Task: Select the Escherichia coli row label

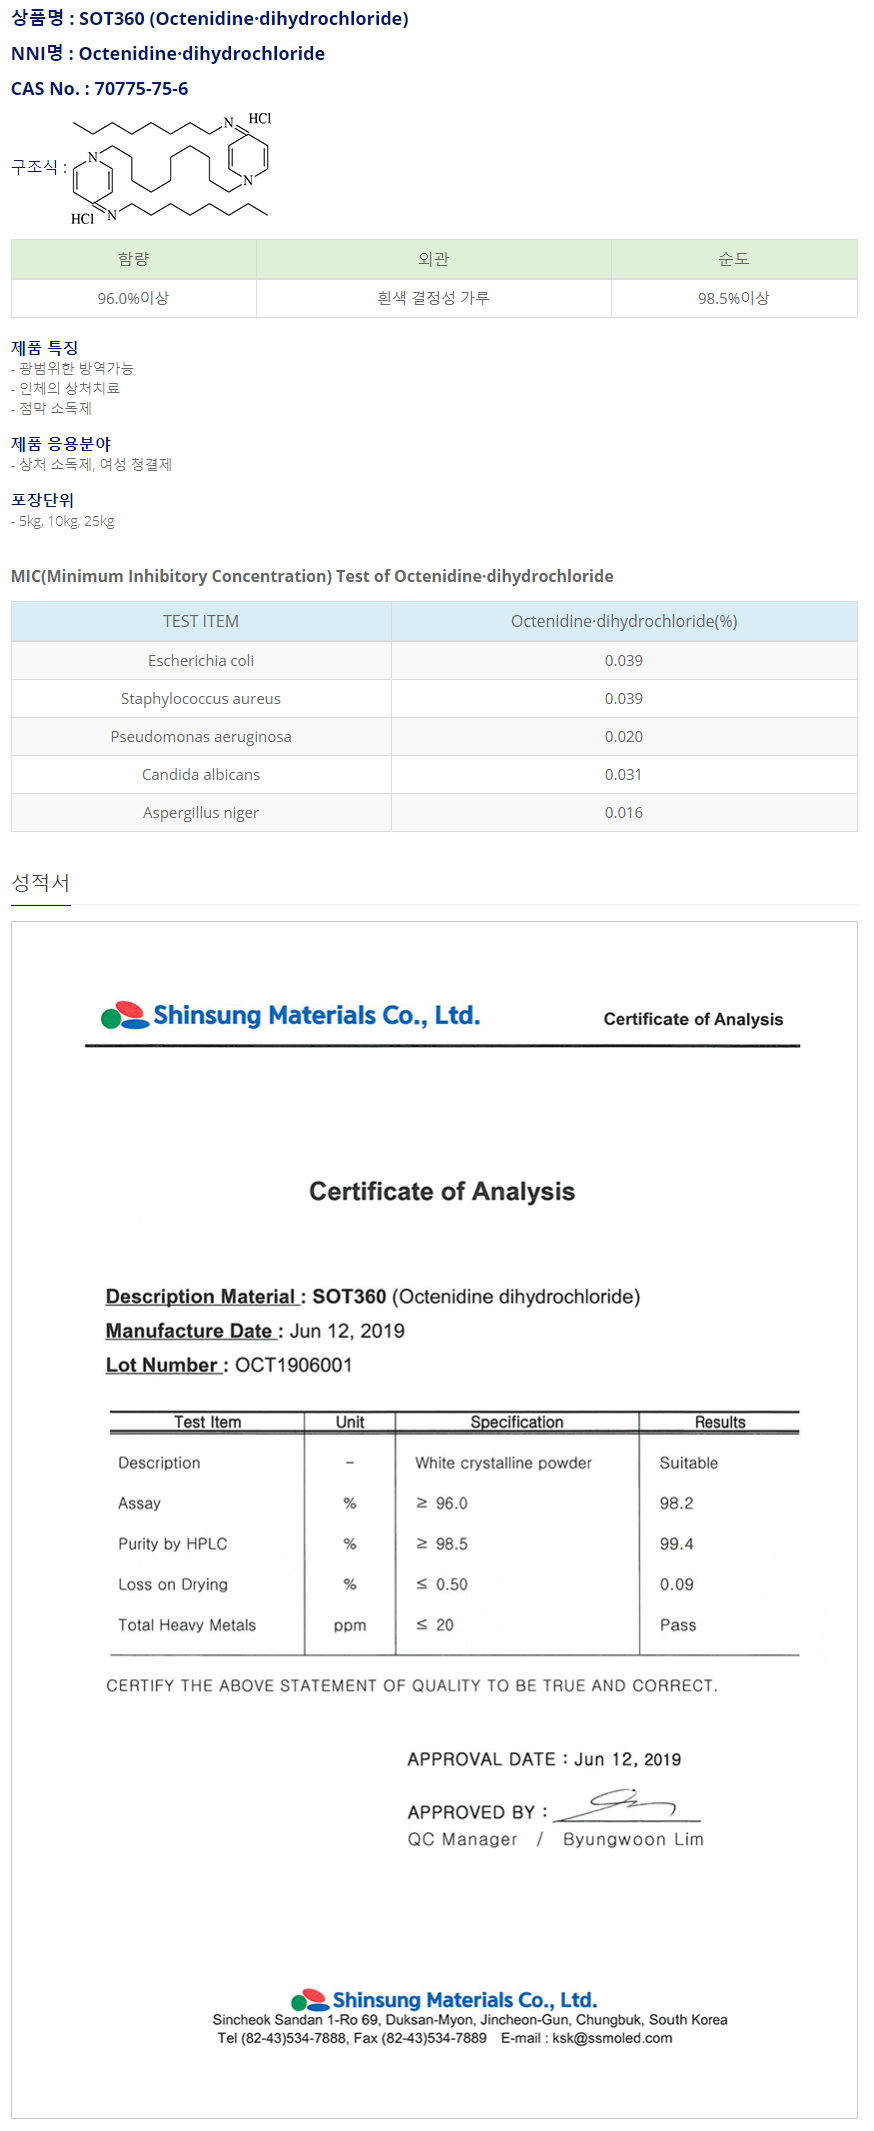Action: [201, 661]
